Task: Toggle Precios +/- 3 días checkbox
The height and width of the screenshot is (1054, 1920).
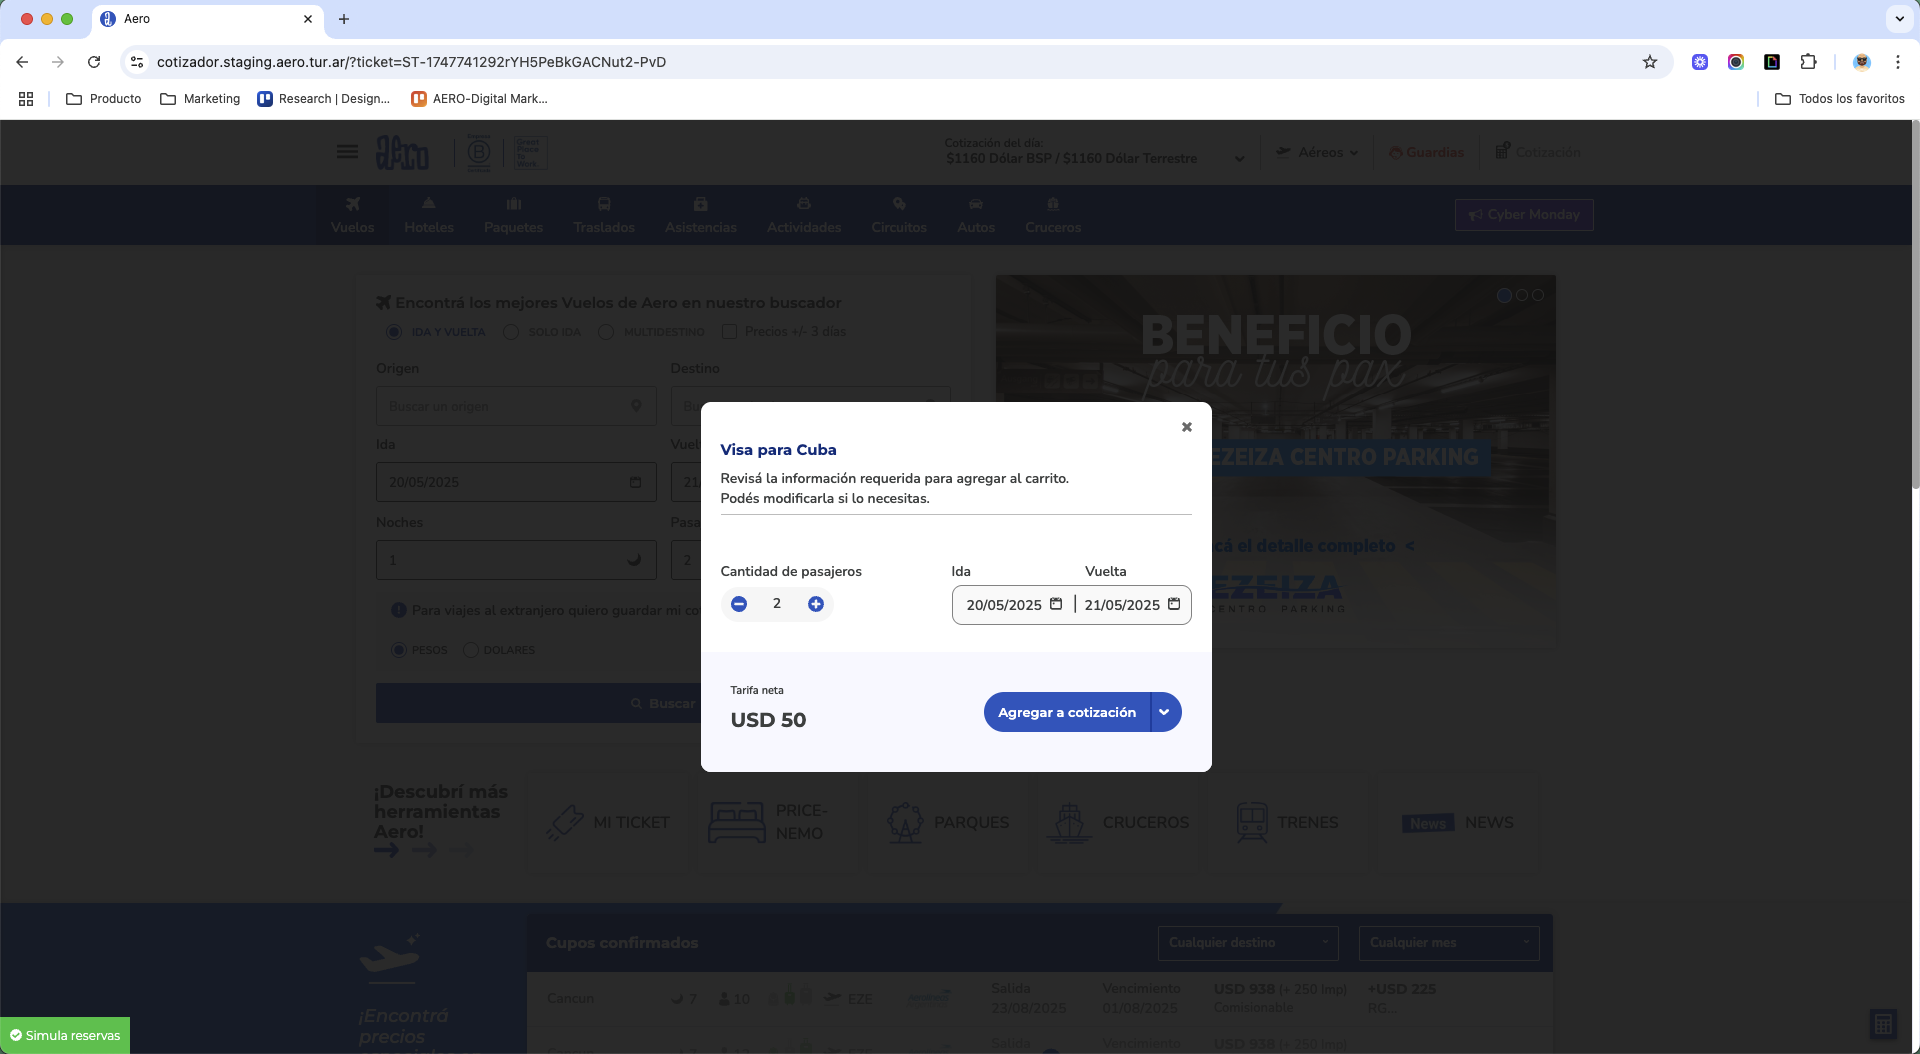Action: (x=729, y=332)
